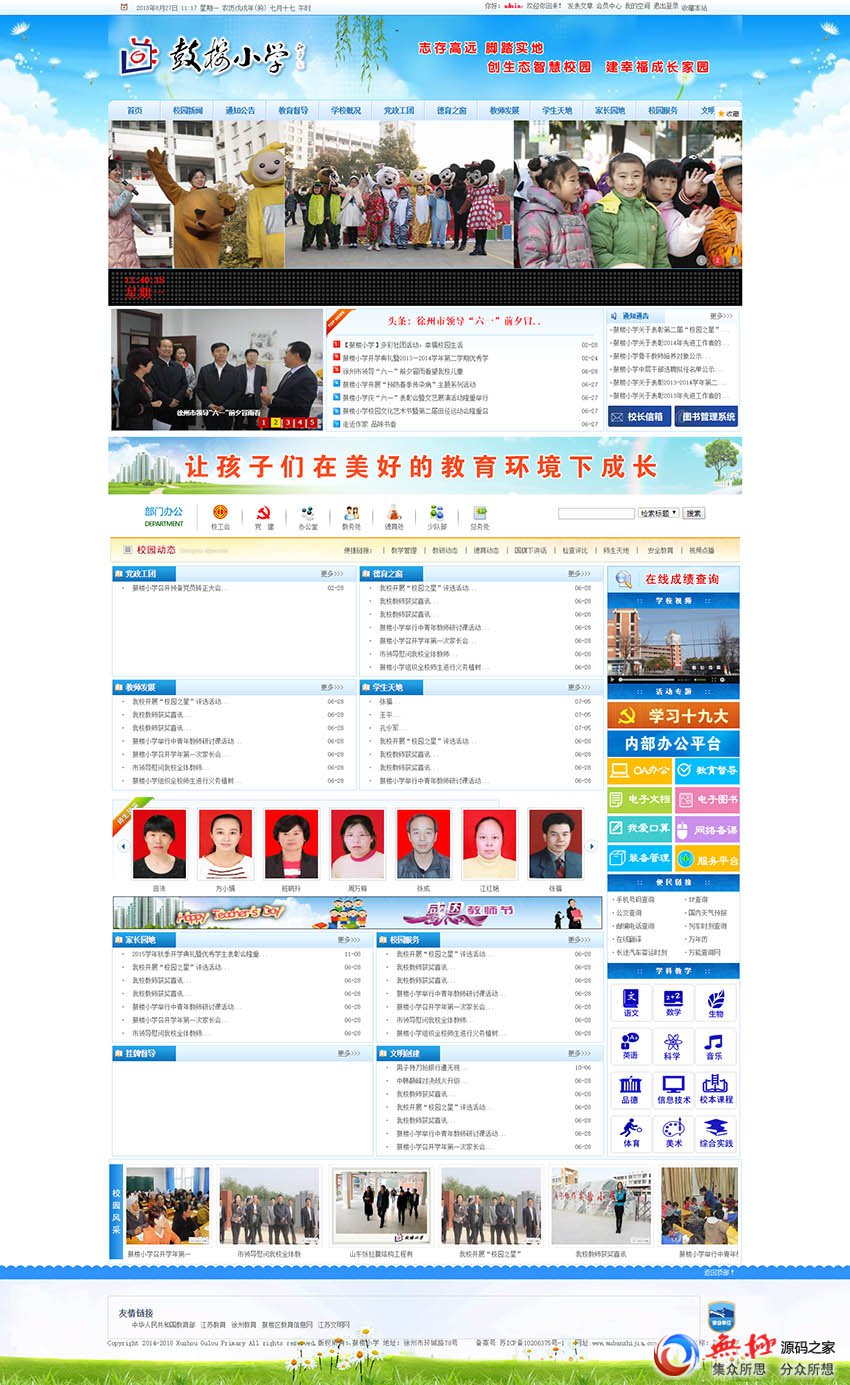
Task: Expand 更多 in 教师发展 section
Action: (x=332, y=688)
